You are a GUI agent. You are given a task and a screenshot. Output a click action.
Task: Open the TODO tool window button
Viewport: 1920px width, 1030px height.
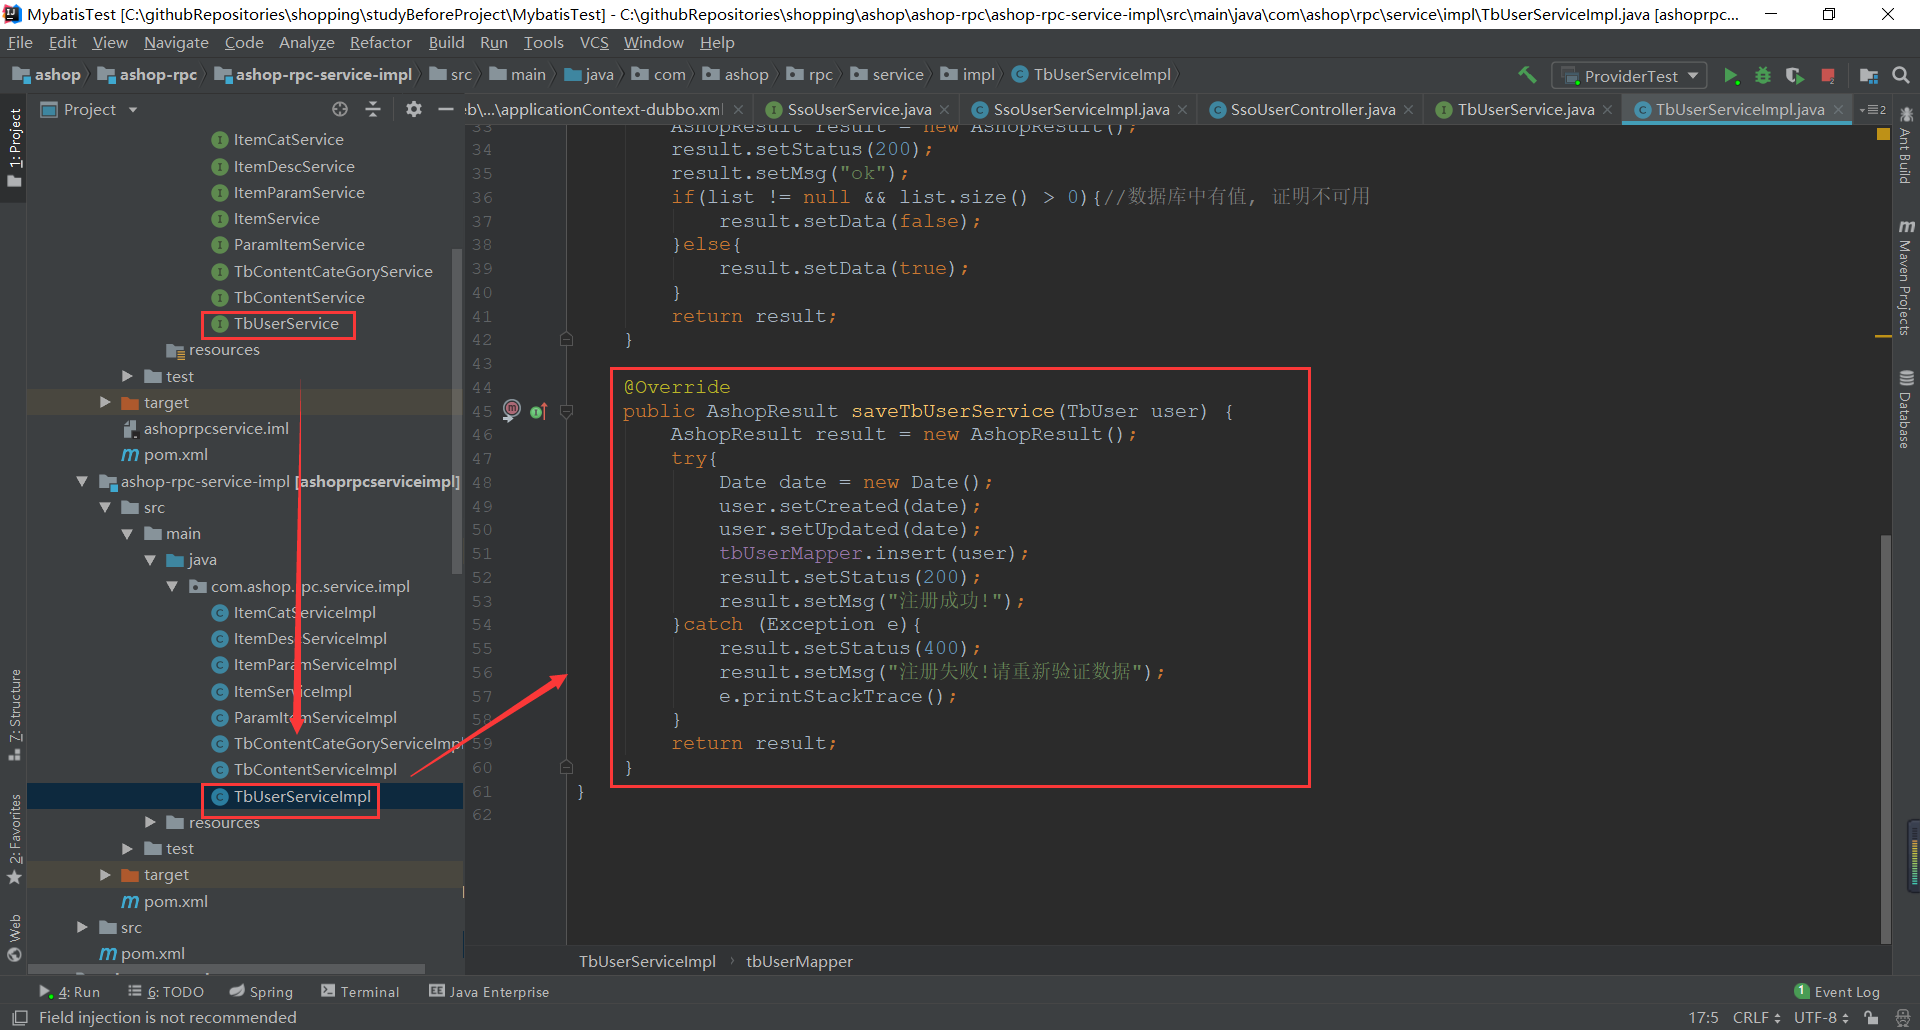click(166, 992)
